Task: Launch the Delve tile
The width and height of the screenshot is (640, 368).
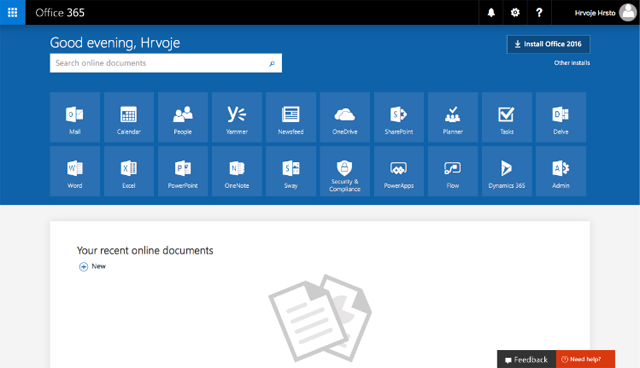Action: coord(561,117)
